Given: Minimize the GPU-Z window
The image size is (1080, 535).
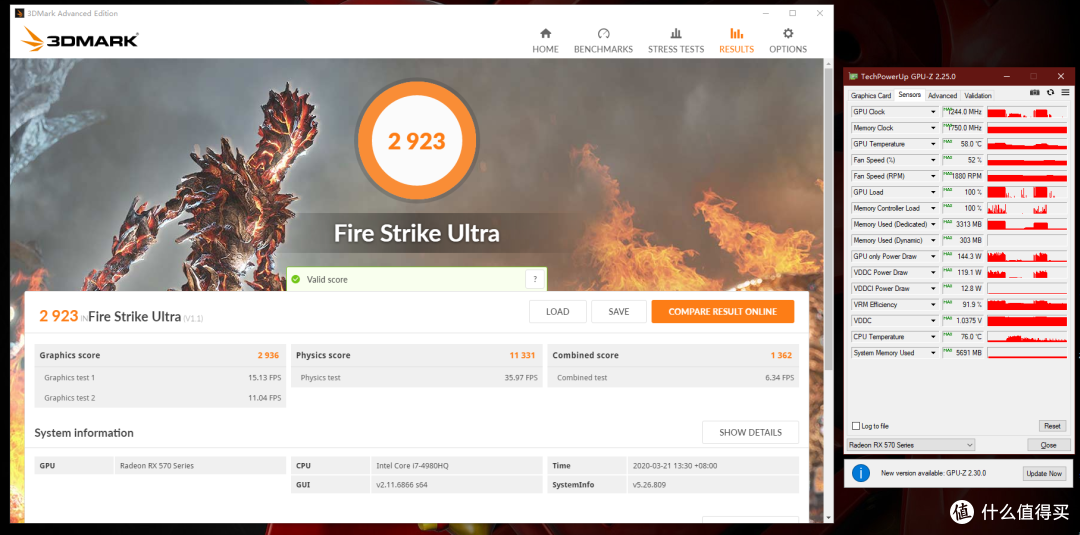Looking at the screenshot, I should (x=1008, y=76).
